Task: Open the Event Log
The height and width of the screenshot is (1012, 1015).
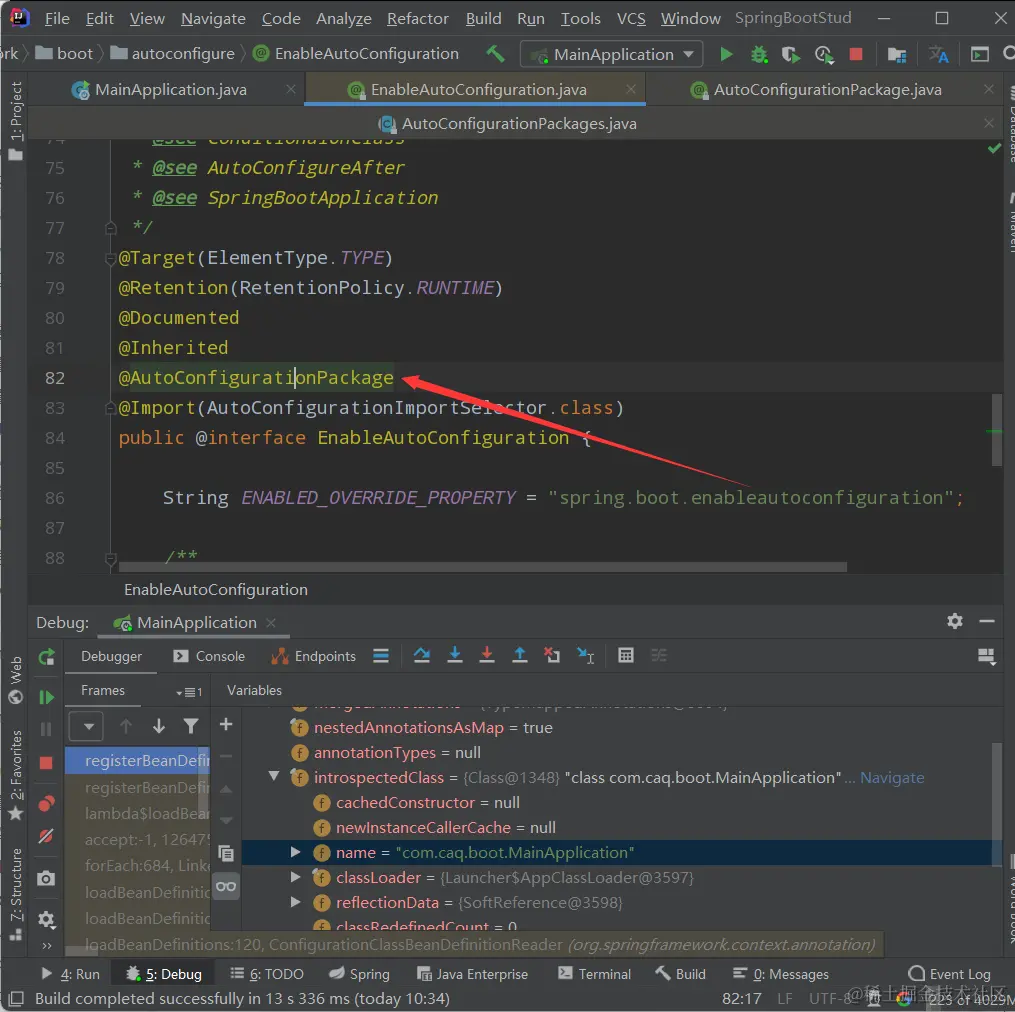Action: click(x=950, y=974)
